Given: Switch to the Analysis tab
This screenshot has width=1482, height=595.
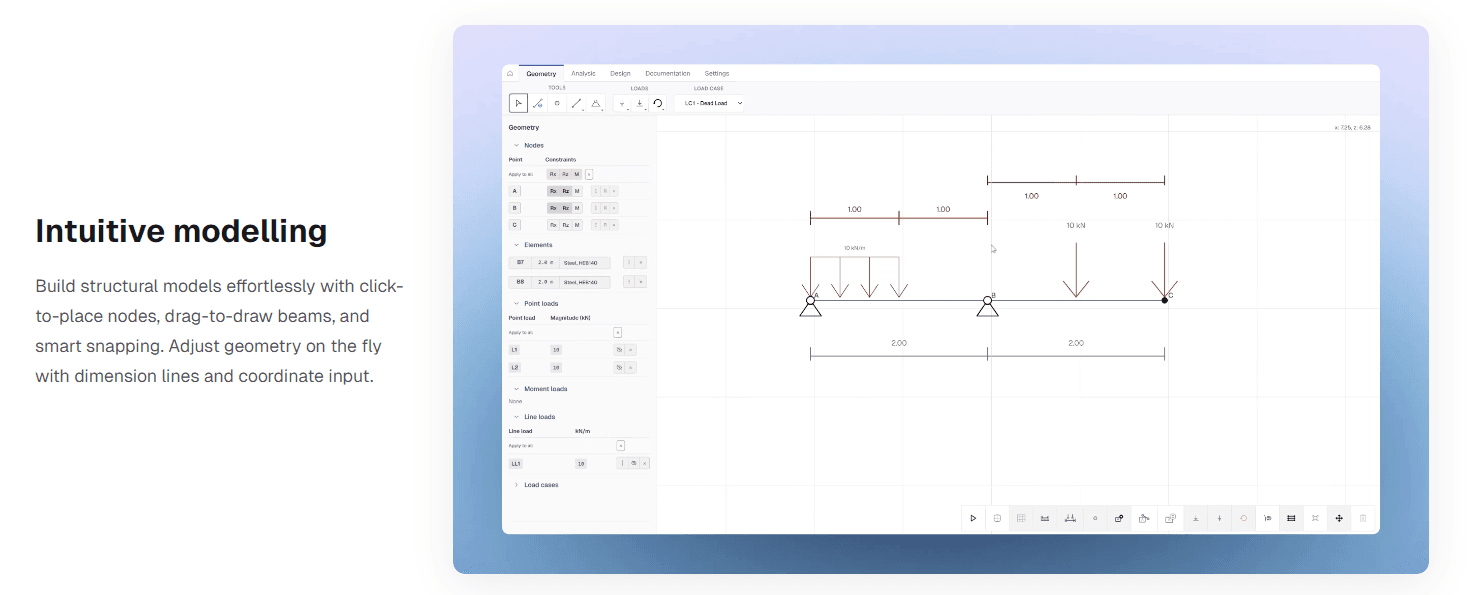Looking at the screenshot, I should [x=583, y=73].
